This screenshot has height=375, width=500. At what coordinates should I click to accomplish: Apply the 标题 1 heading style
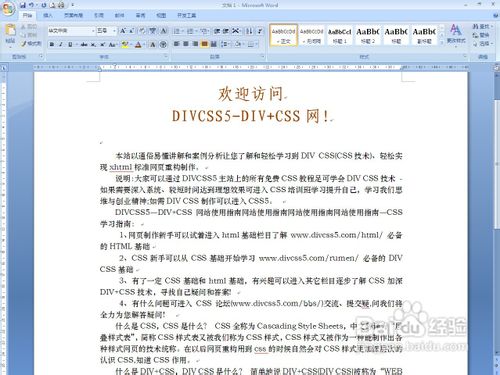point(339,35)
